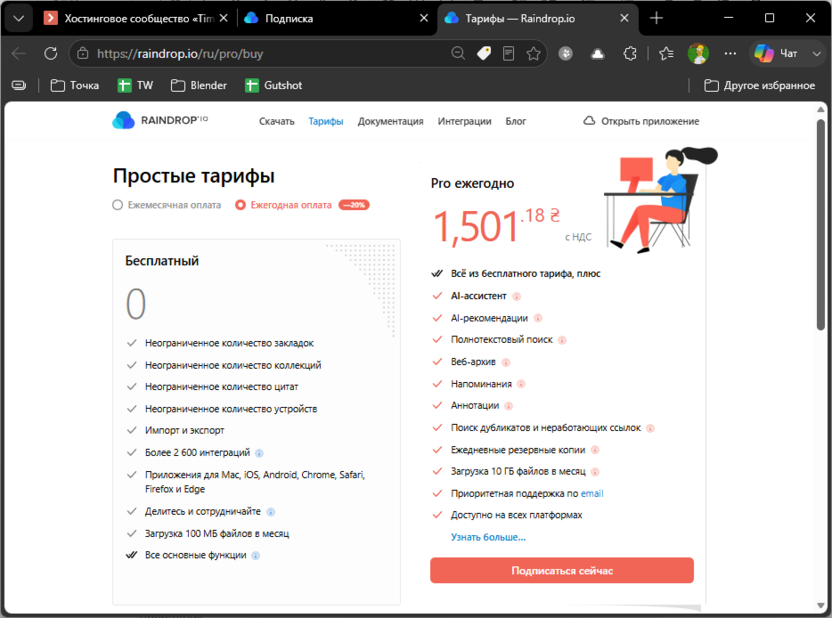This screenshot has width=832, height=618.
Task: Show info for AI-ассистент
Action: (516, 297)
